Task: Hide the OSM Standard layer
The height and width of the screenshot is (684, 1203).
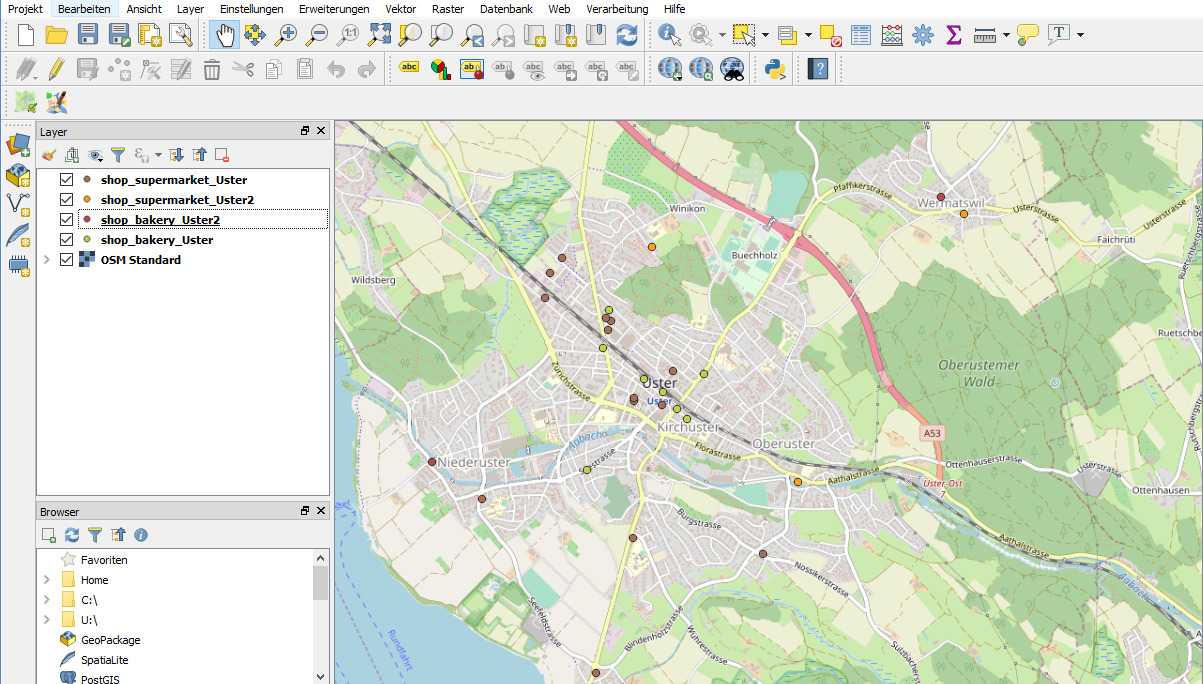Action: click(x=67, y=260)
